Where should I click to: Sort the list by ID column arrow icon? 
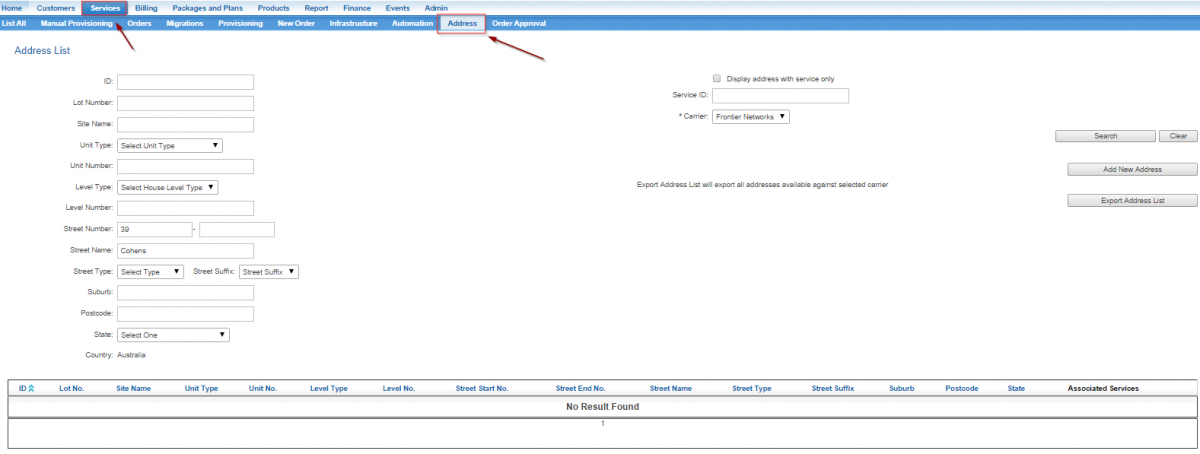pos(31,388)
